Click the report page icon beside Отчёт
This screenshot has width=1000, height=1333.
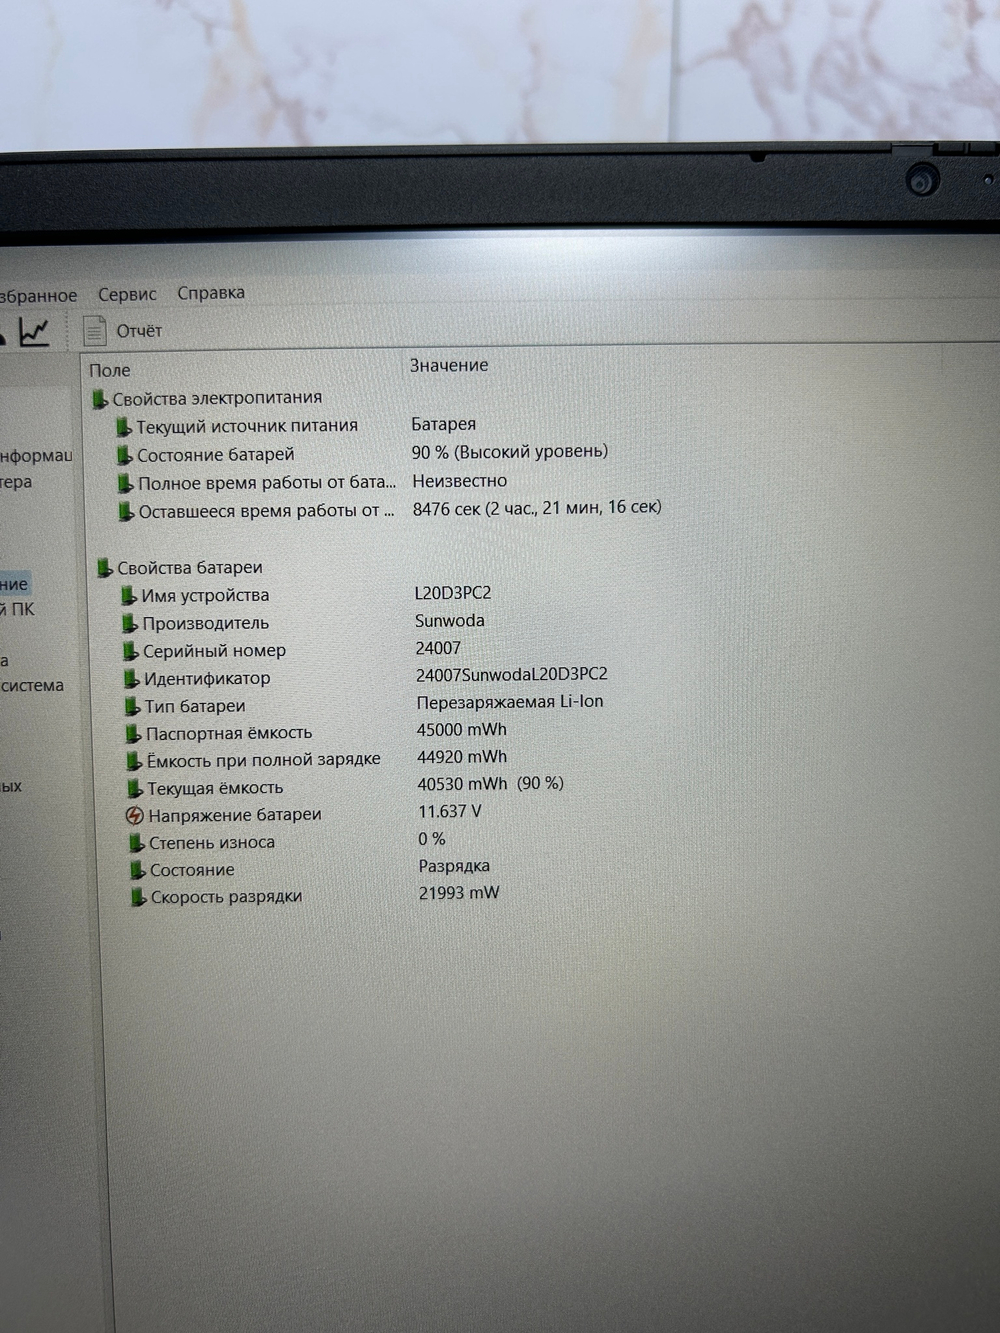(94, 331)
